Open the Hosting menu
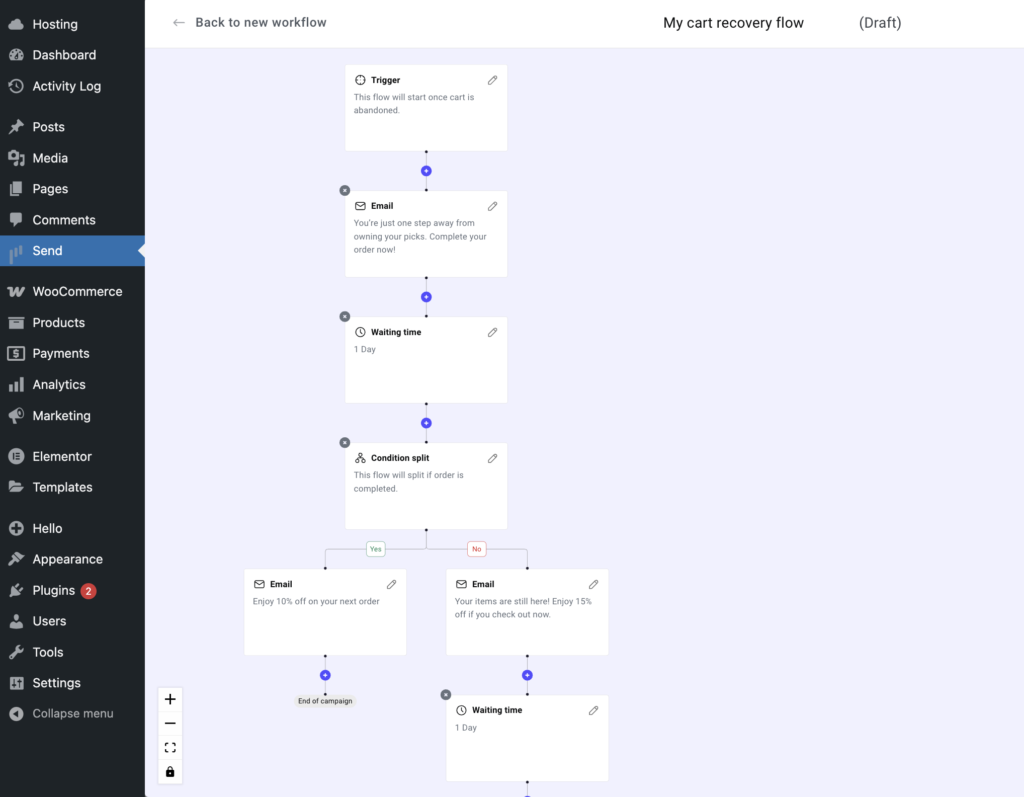Viewport: 1024px width, 797px height. pos(72,24)
